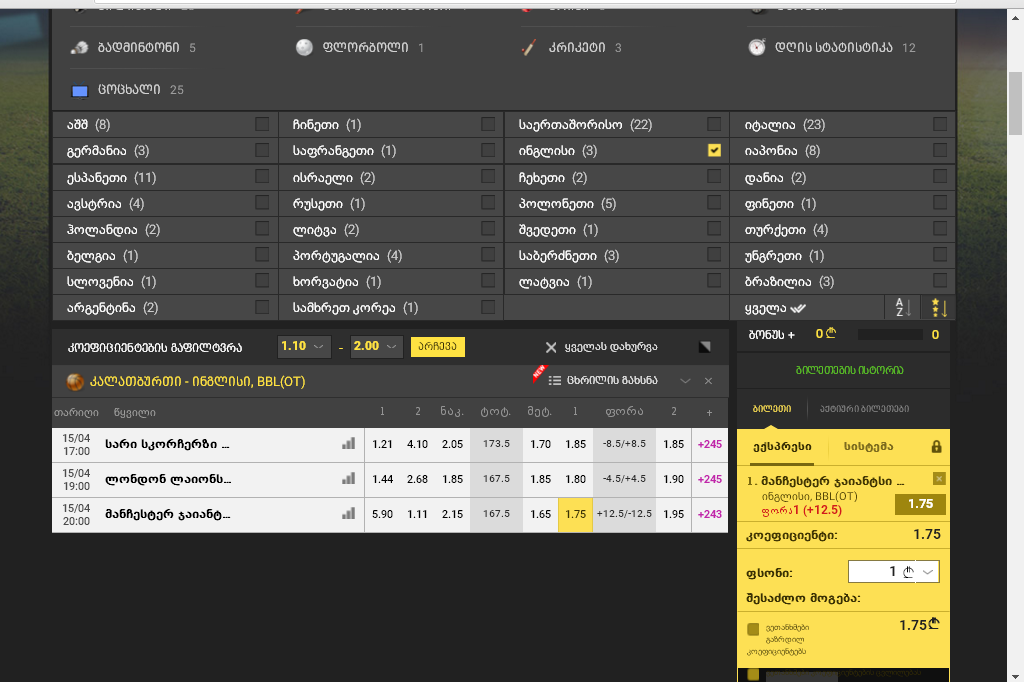Viewport: 1024px width, 682px height.
Task: Click the double-check icon beside ყველა
Action: click(x=798, y=308)
